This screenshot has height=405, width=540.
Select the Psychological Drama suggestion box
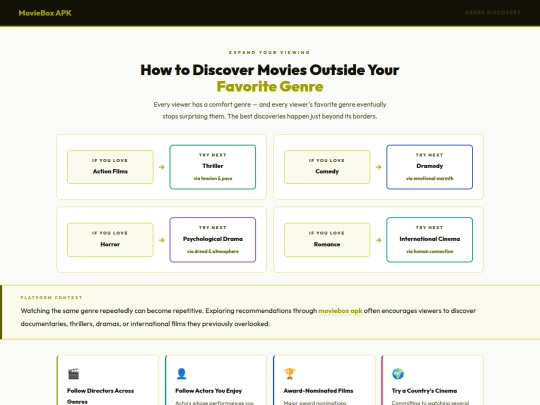tap(212, 240)
